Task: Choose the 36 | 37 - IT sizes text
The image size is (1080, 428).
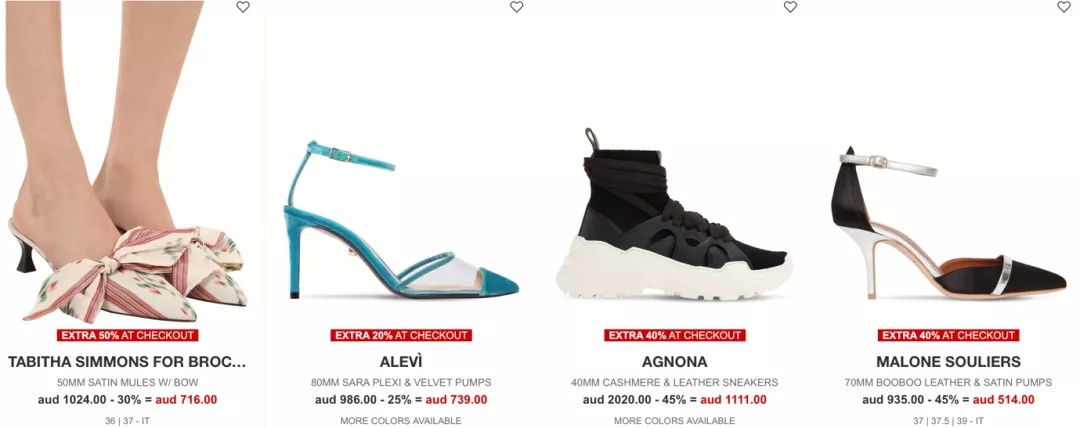Action: [x=127, y=420]
